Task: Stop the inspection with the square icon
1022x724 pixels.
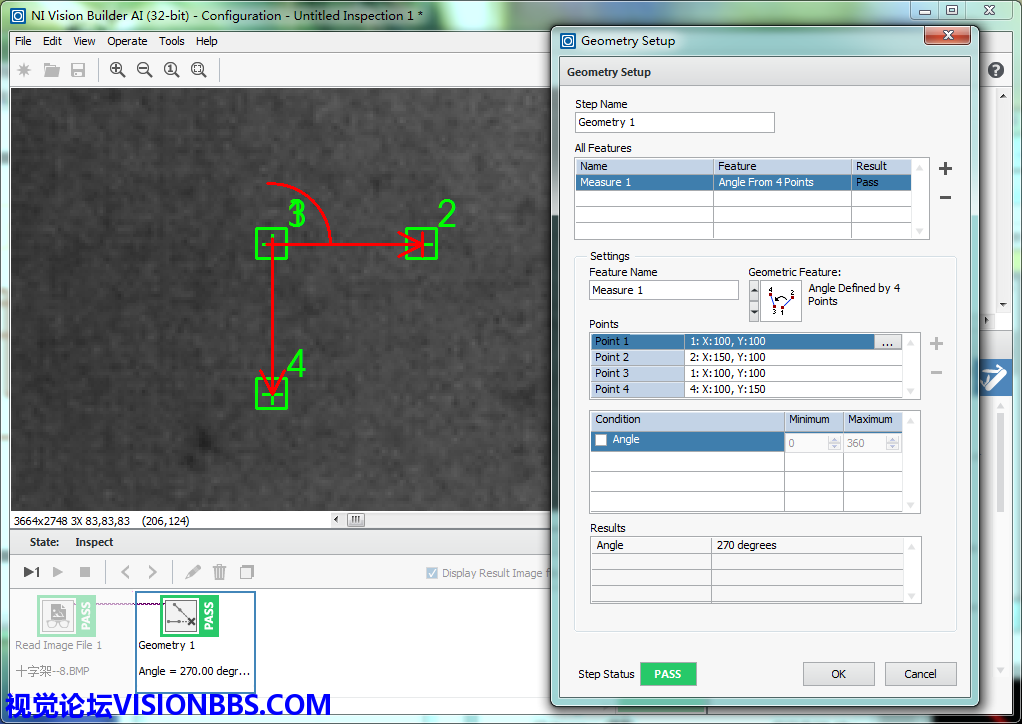Action: point(85,572)
